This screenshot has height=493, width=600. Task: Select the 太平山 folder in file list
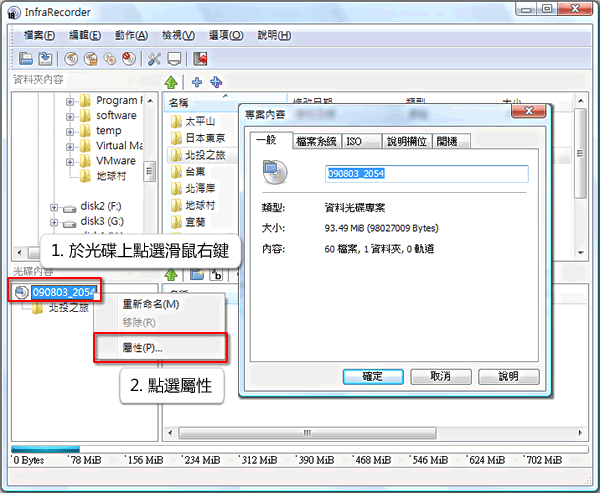[x=193, y=122]
